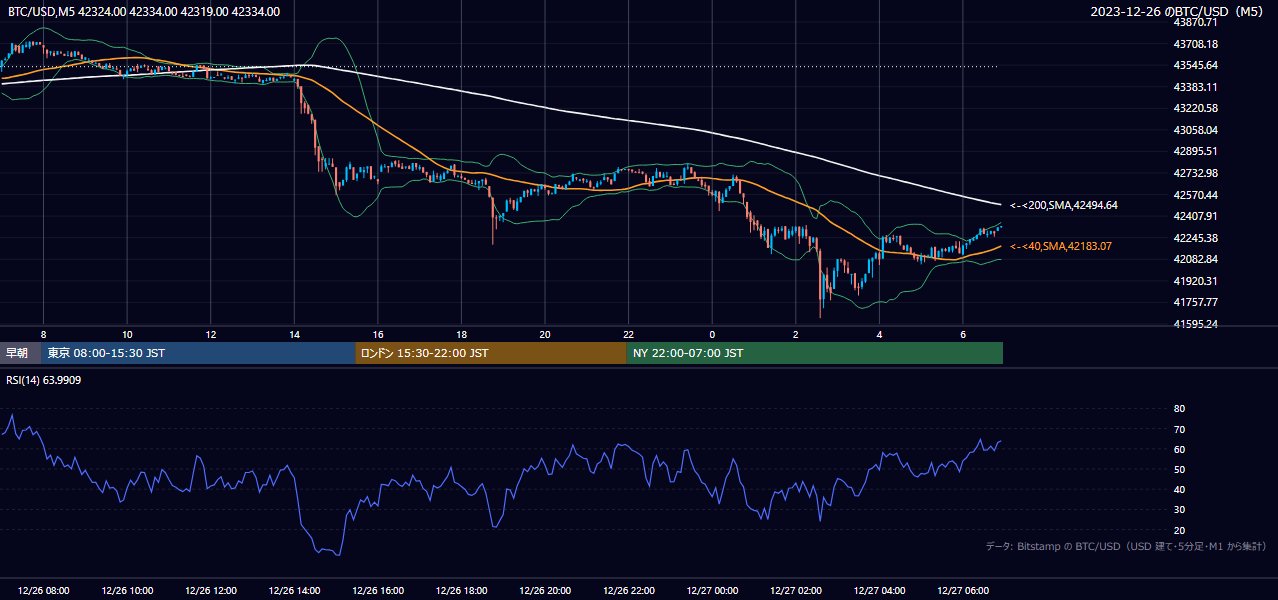Click the RSI axis level 80
The height and width of the screenshot is (600, 1278).
[x=1179, y=409]
